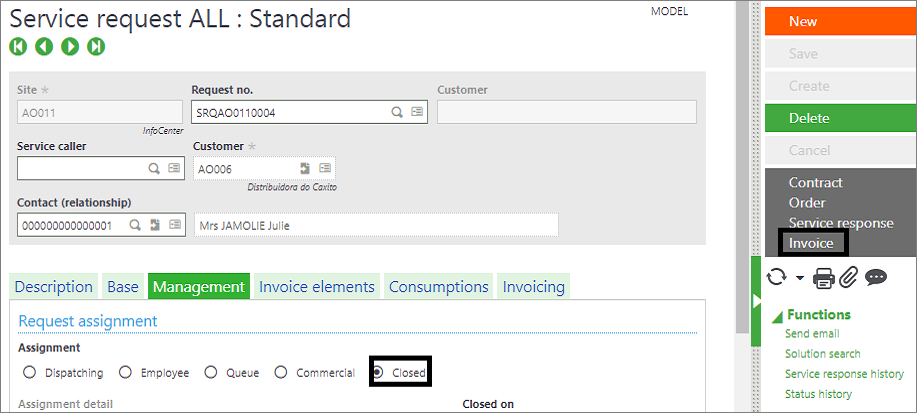The height and width of the screenshot is (413, 917).
Task: Switch to the Consumptions tab
Action: [439, 287]
